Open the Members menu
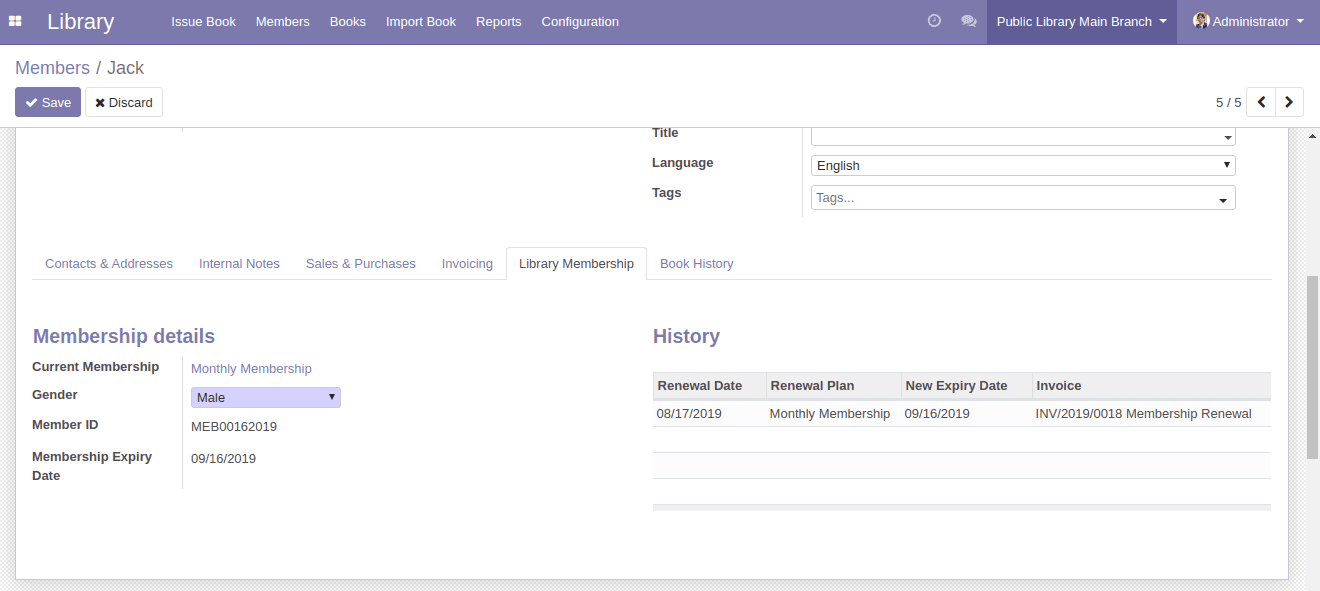Screen dimensions: 1320x591 [x=282, y=21]
